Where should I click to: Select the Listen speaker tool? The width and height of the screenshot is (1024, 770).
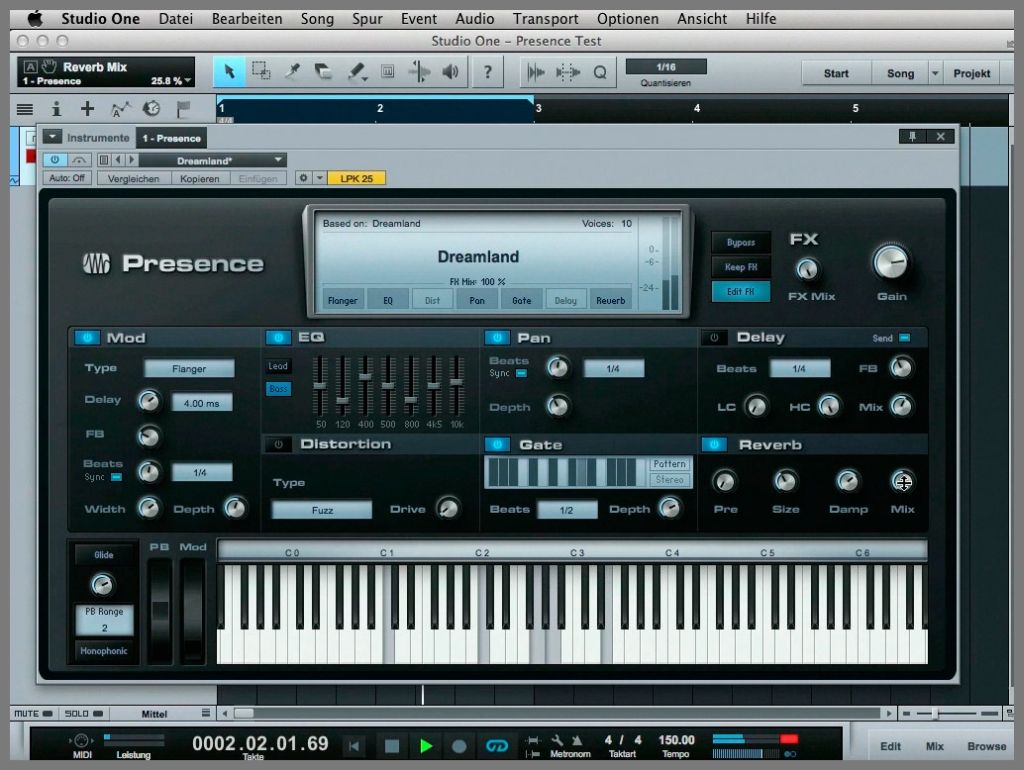(x=450, y=71)
